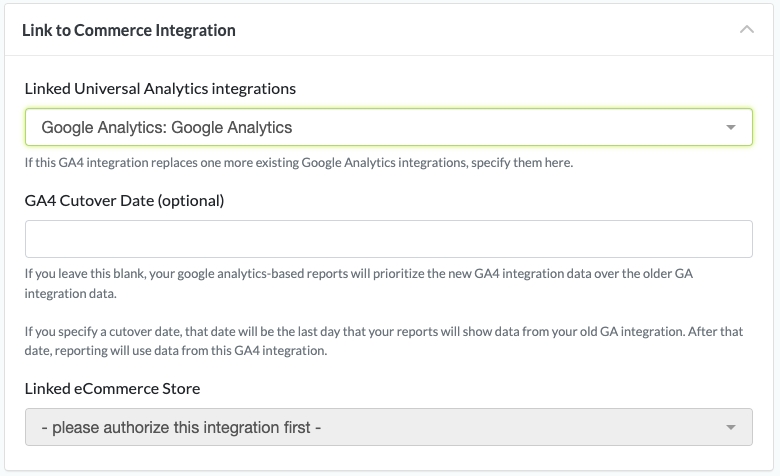Viewport: 780px width, 476px height.
Task: Click the Linked Universal Analytics integrations label
Action: 160,88
